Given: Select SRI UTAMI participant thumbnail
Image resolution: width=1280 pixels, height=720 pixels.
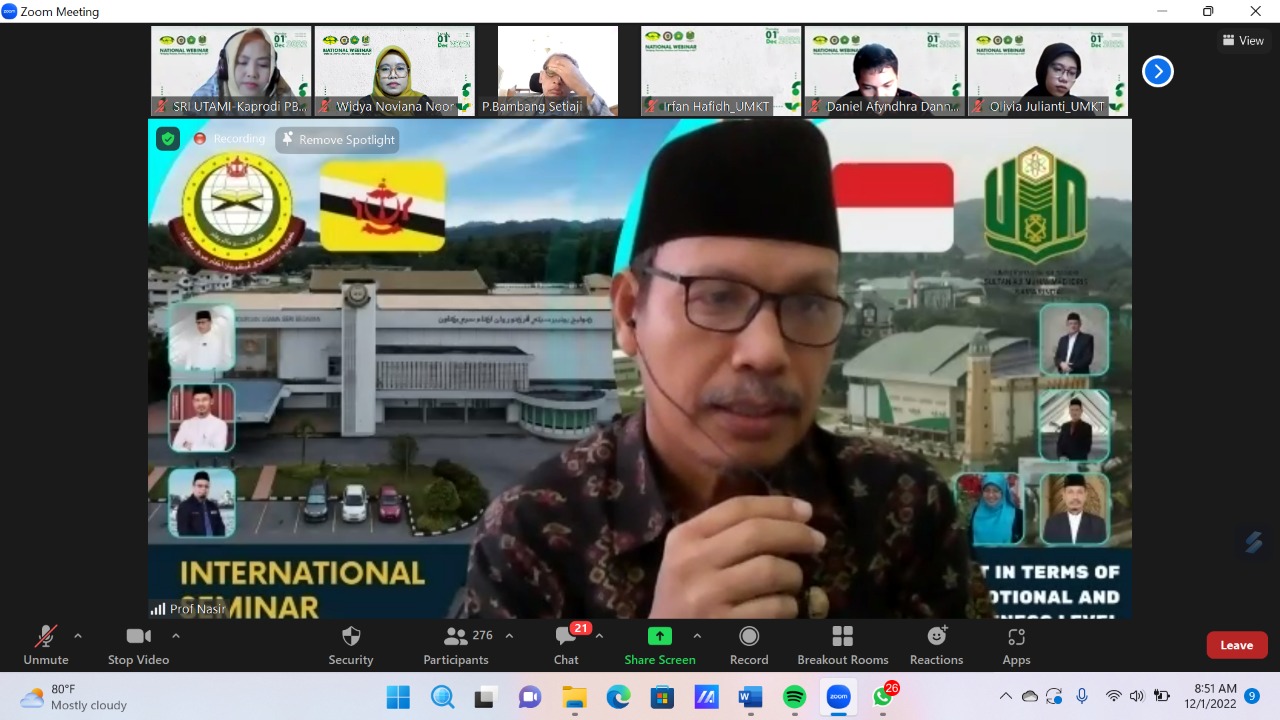Looking at the screenshot, I should coord(231,71).
